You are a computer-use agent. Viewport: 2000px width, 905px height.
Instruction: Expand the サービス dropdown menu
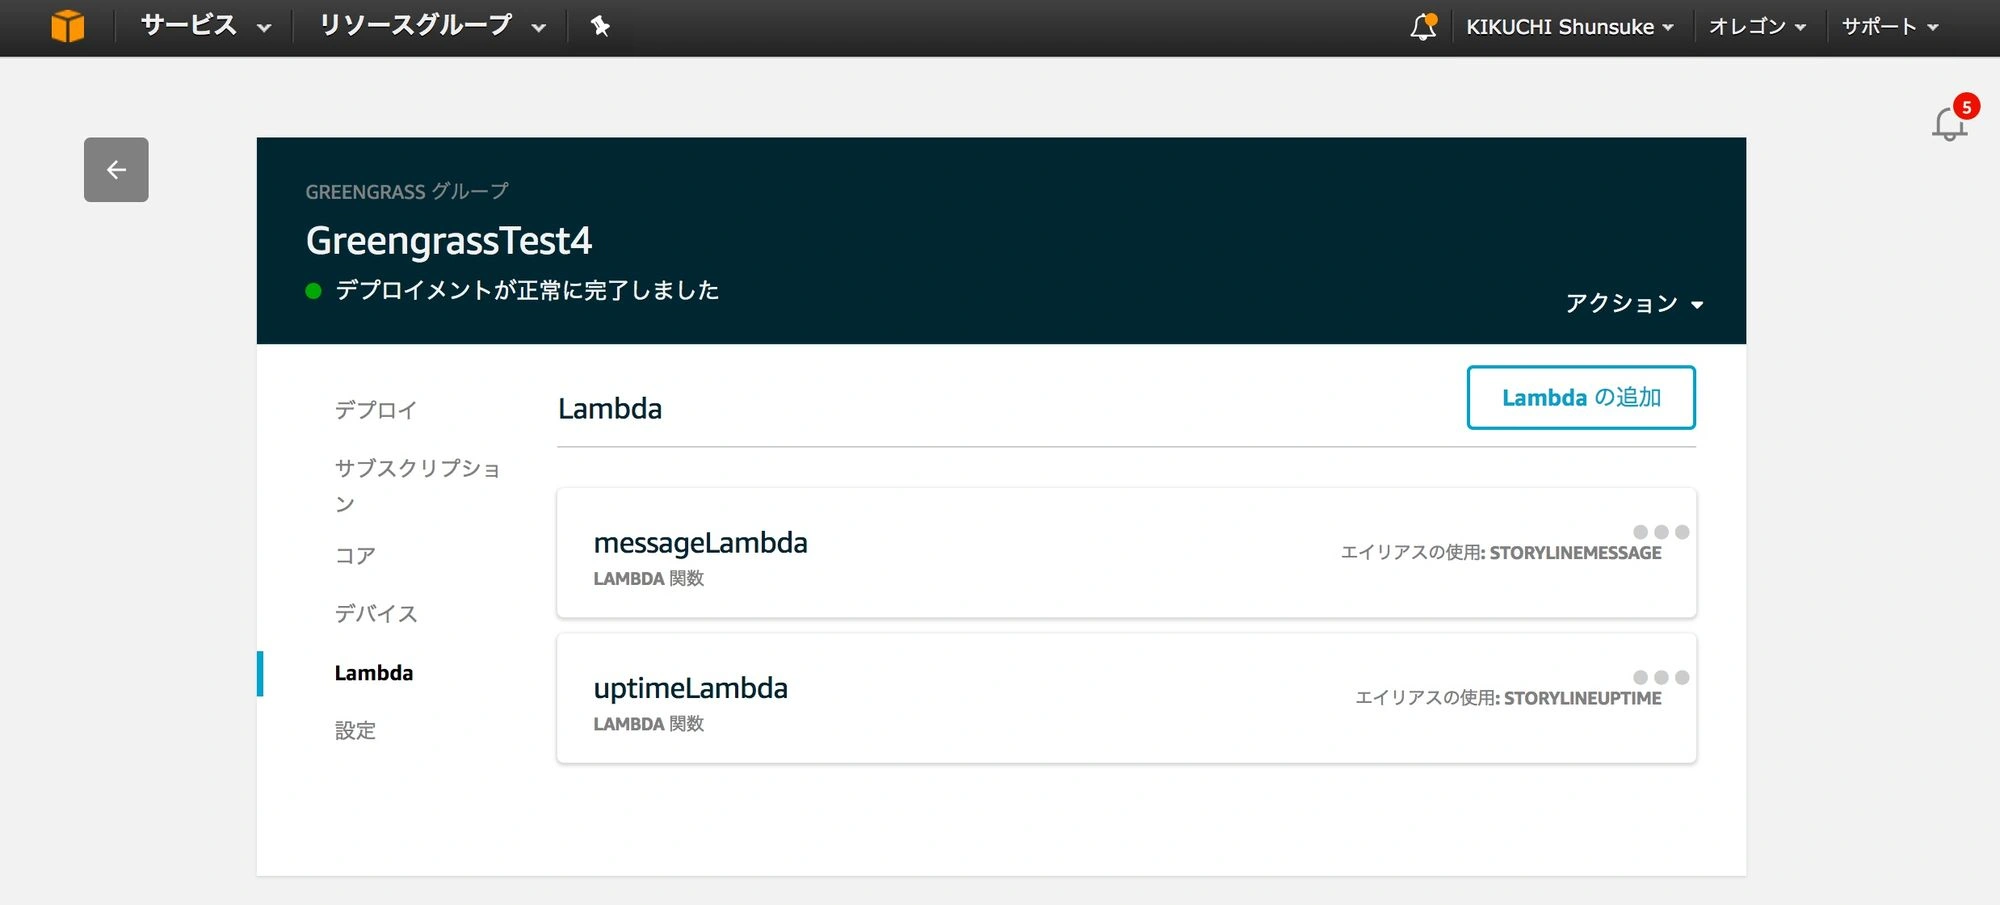206,26
